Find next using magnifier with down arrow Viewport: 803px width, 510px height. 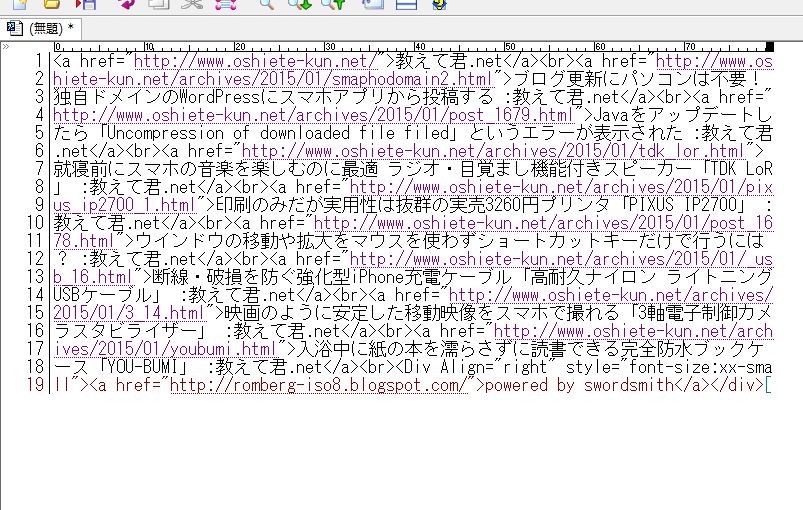300,5
